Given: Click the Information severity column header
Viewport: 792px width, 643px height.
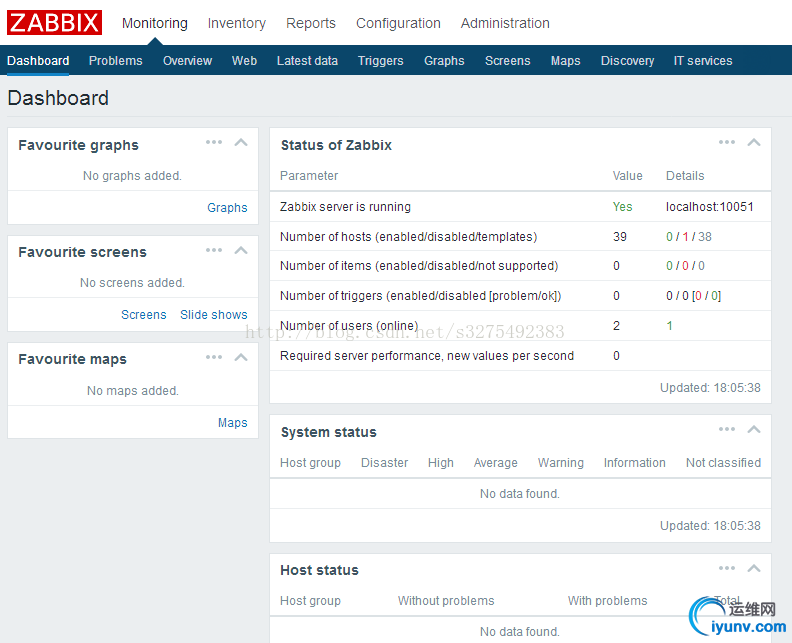Looking at the screenshot, I should tap(634, 463).
